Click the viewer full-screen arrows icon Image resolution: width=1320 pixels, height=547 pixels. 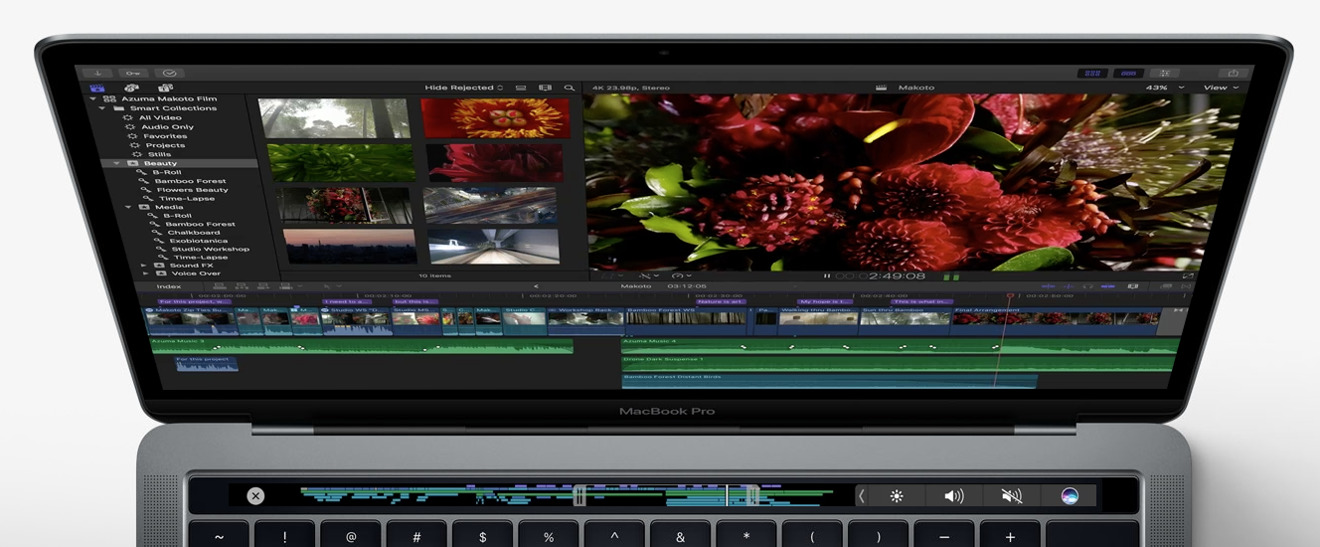pyautogui.click(x=1187, y=276)
